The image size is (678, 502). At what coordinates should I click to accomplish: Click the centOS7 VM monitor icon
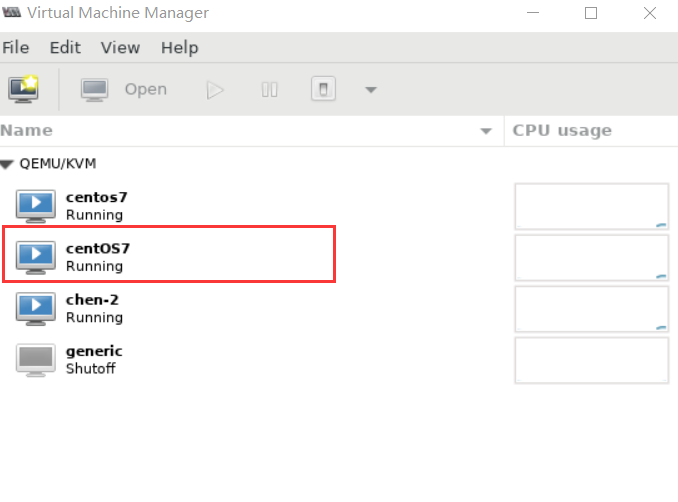(36, 257)
